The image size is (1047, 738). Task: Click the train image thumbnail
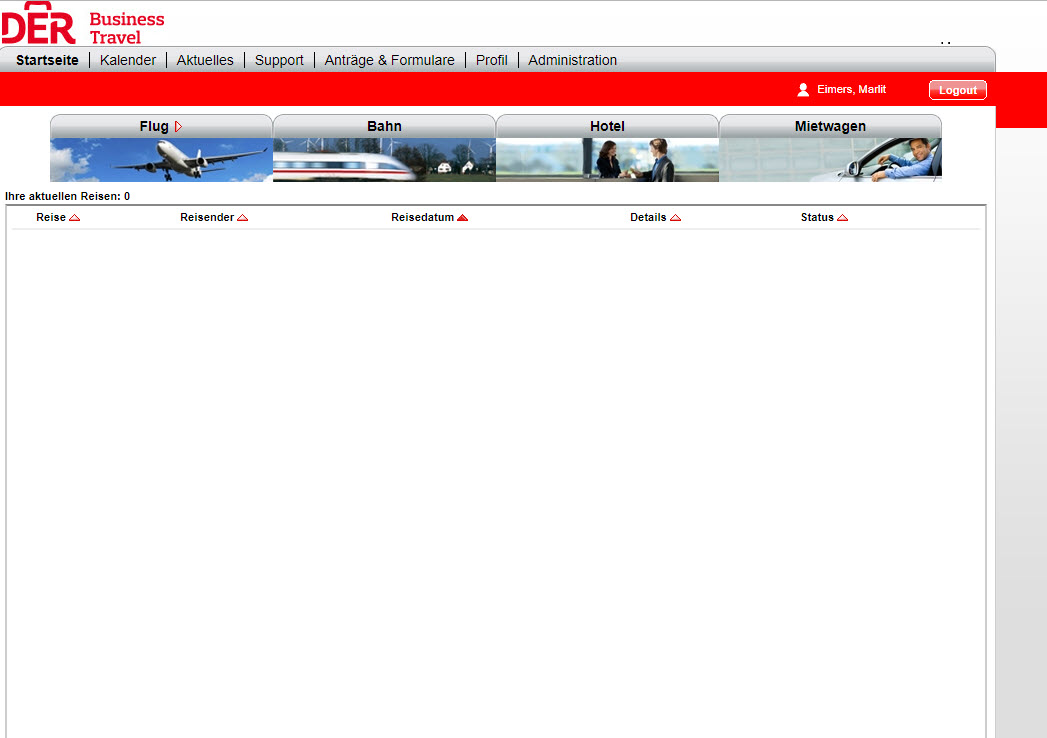(x=384, y=160)
